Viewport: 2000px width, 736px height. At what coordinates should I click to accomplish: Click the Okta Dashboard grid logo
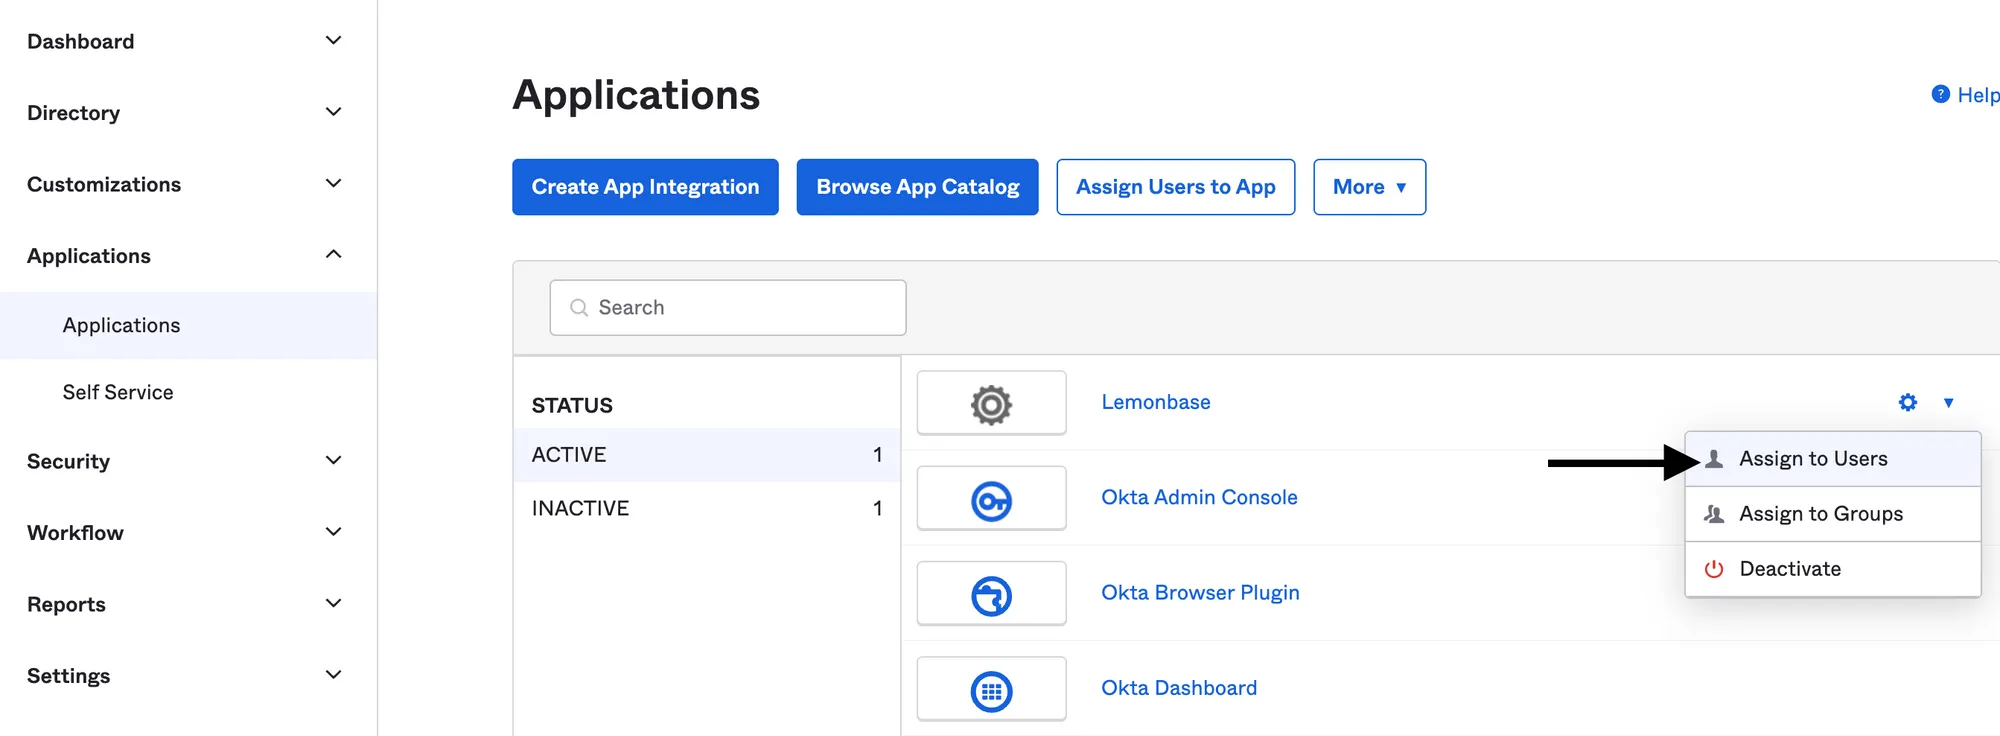991,691
